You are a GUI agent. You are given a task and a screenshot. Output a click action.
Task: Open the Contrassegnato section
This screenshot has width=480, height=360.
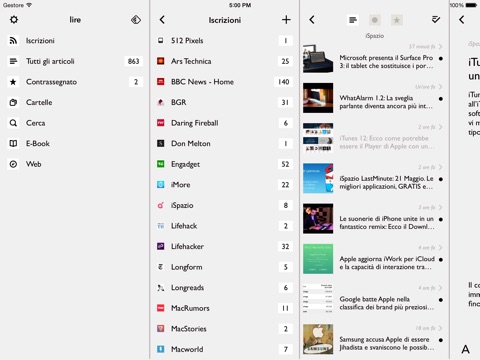[x=75, y=82]
